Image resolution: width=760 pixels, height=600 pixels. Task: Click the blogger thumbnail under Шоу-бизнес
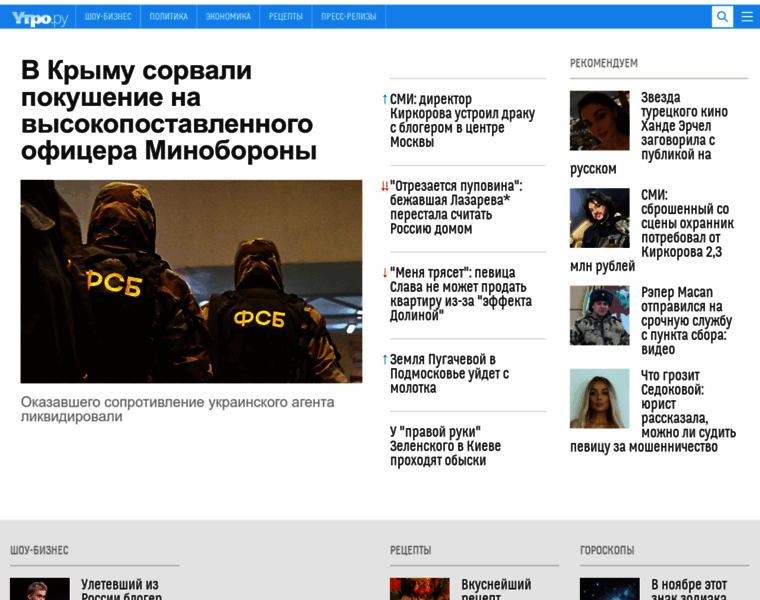(40, 589)
